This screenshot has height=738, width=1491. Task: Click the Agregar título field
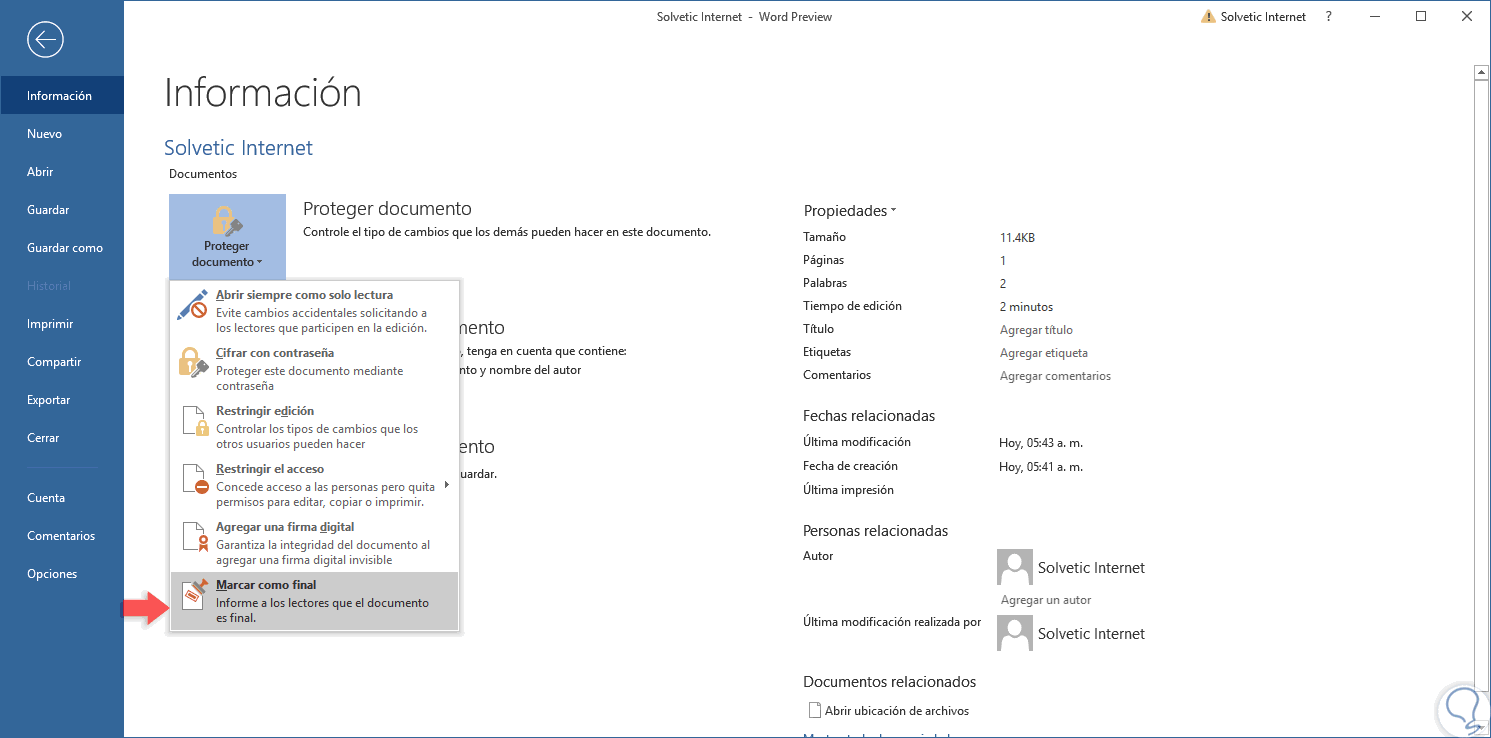tap(1036, 330)
